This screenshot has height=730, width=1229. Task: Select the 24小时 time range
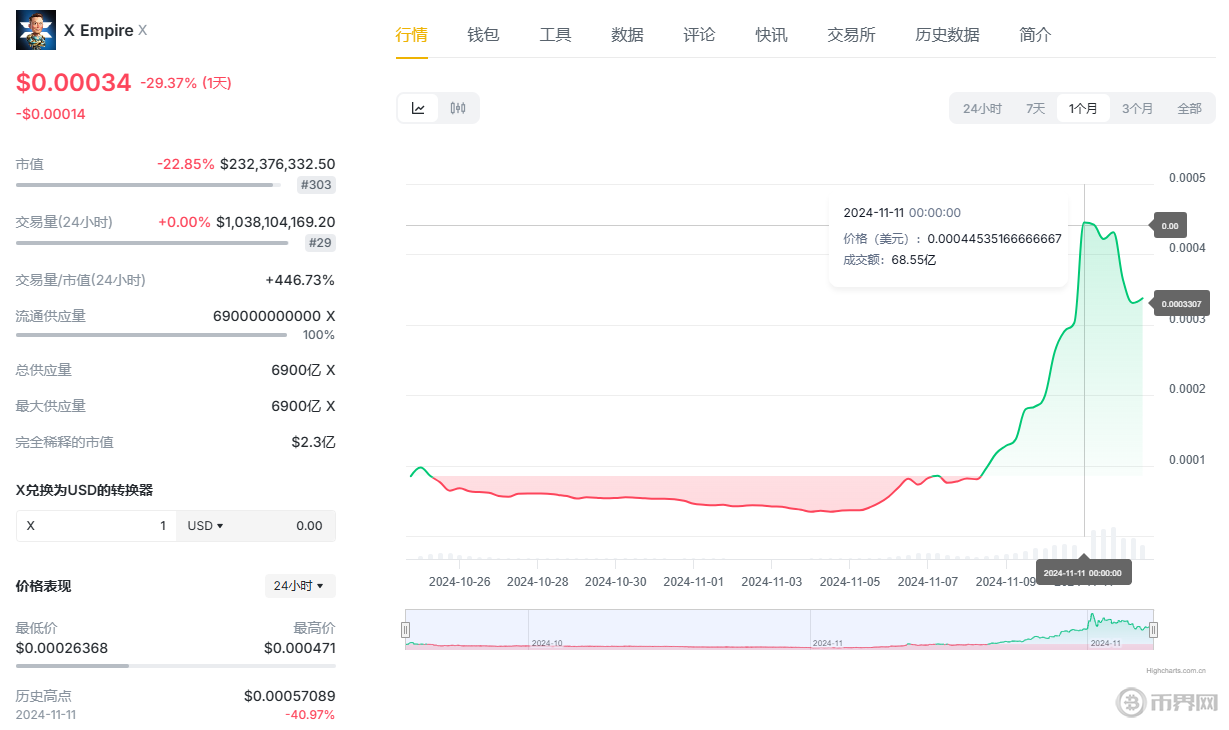pyautogui.click(x=982, y=108)
